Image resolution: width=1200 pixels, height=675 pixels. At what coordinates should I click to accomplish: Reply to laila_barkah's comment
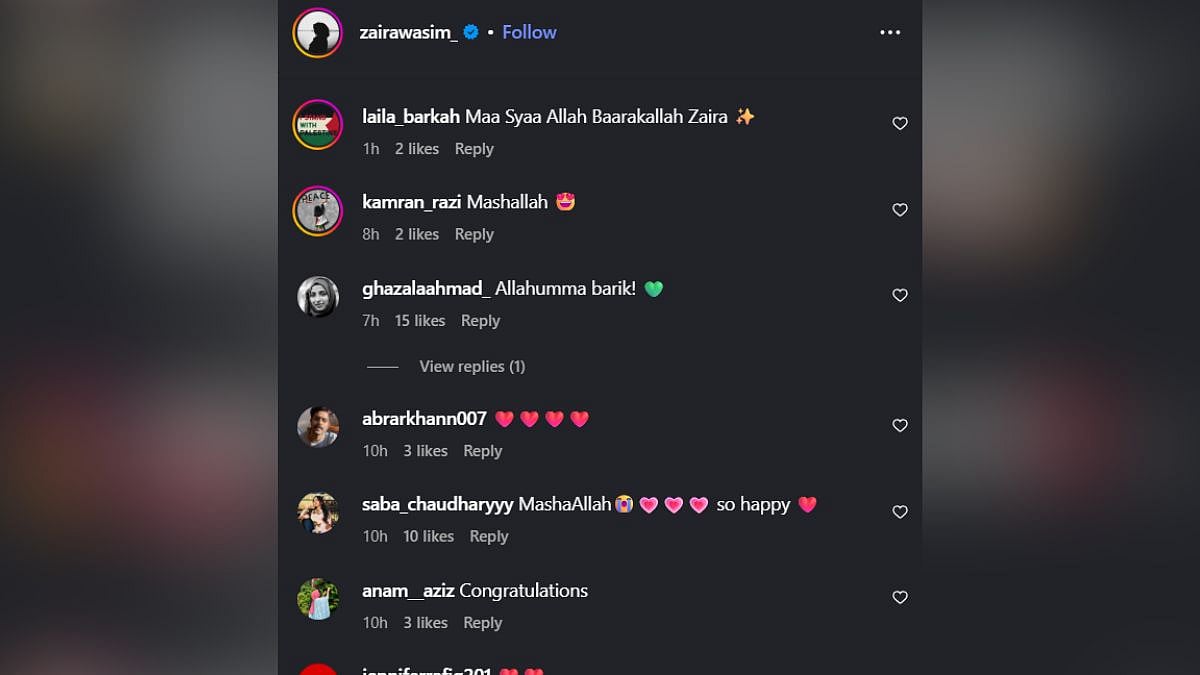coord(474,149)
